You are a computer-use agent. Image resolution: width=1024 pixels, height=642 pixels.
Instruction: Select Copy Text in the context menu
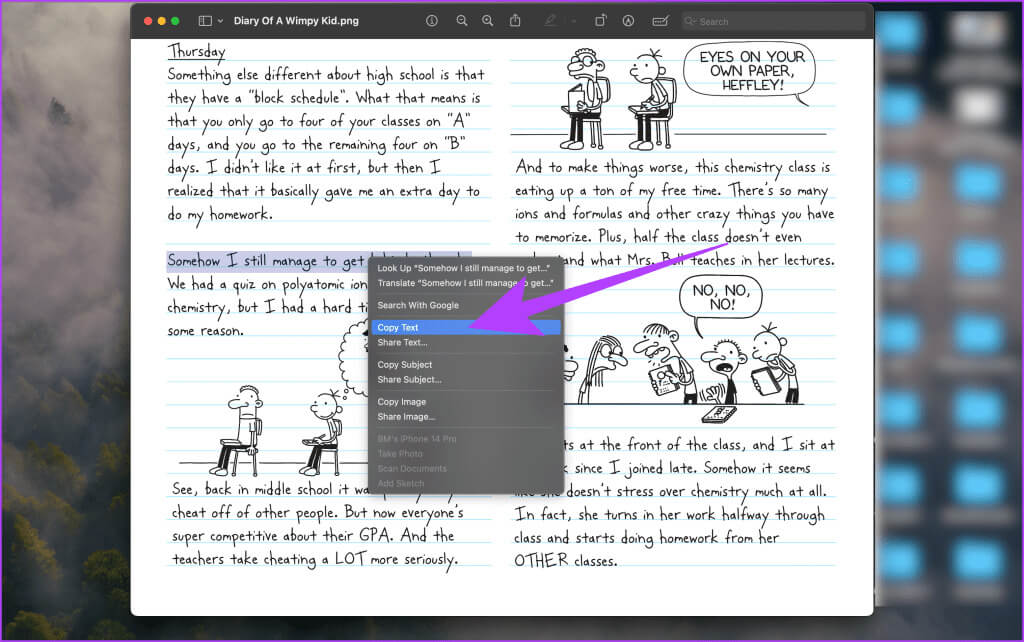tap(466, 328)
